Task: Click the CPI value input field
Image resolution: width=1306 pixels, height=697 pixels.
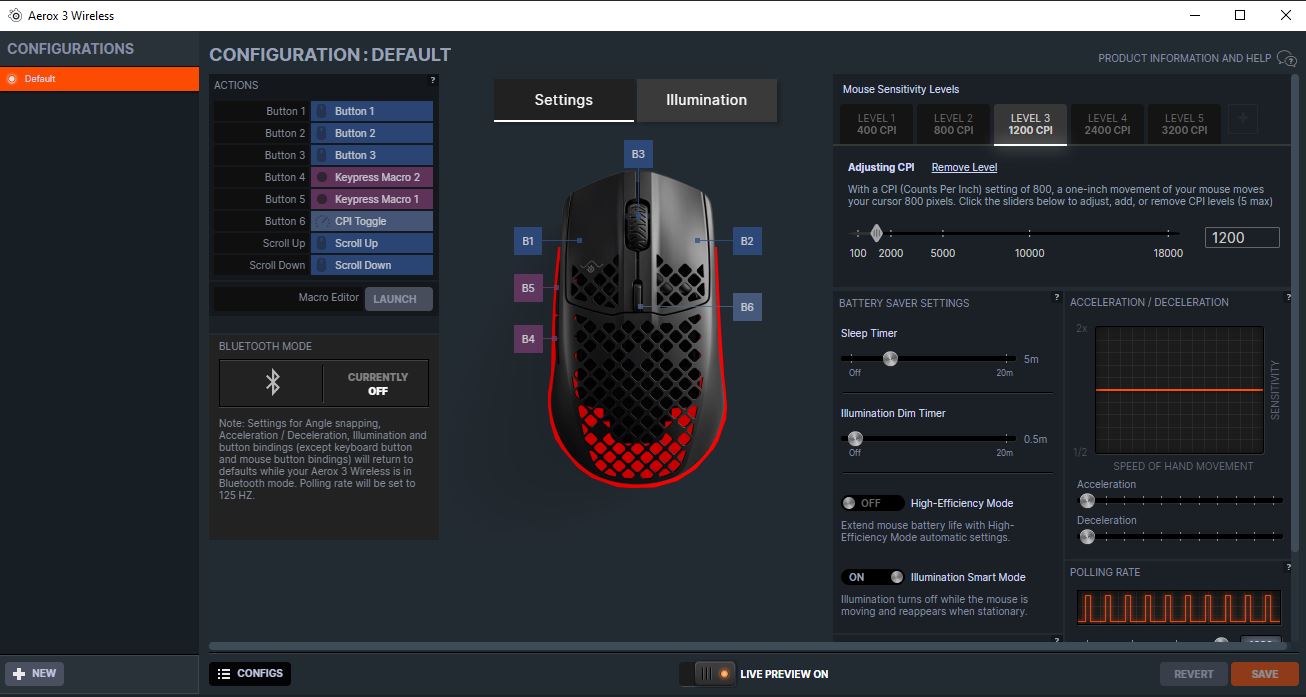Action: click(x=1241, y=237)
